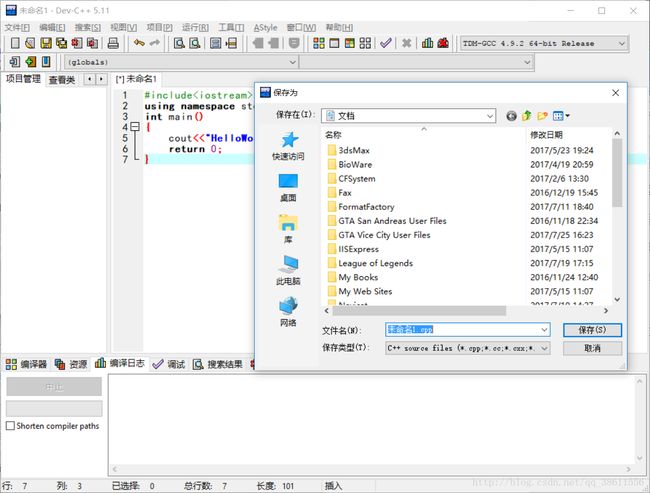This screenshot has width=650, height=493.
Task: Click the Up One Level folder icon
Action: (x=527, y=116)
